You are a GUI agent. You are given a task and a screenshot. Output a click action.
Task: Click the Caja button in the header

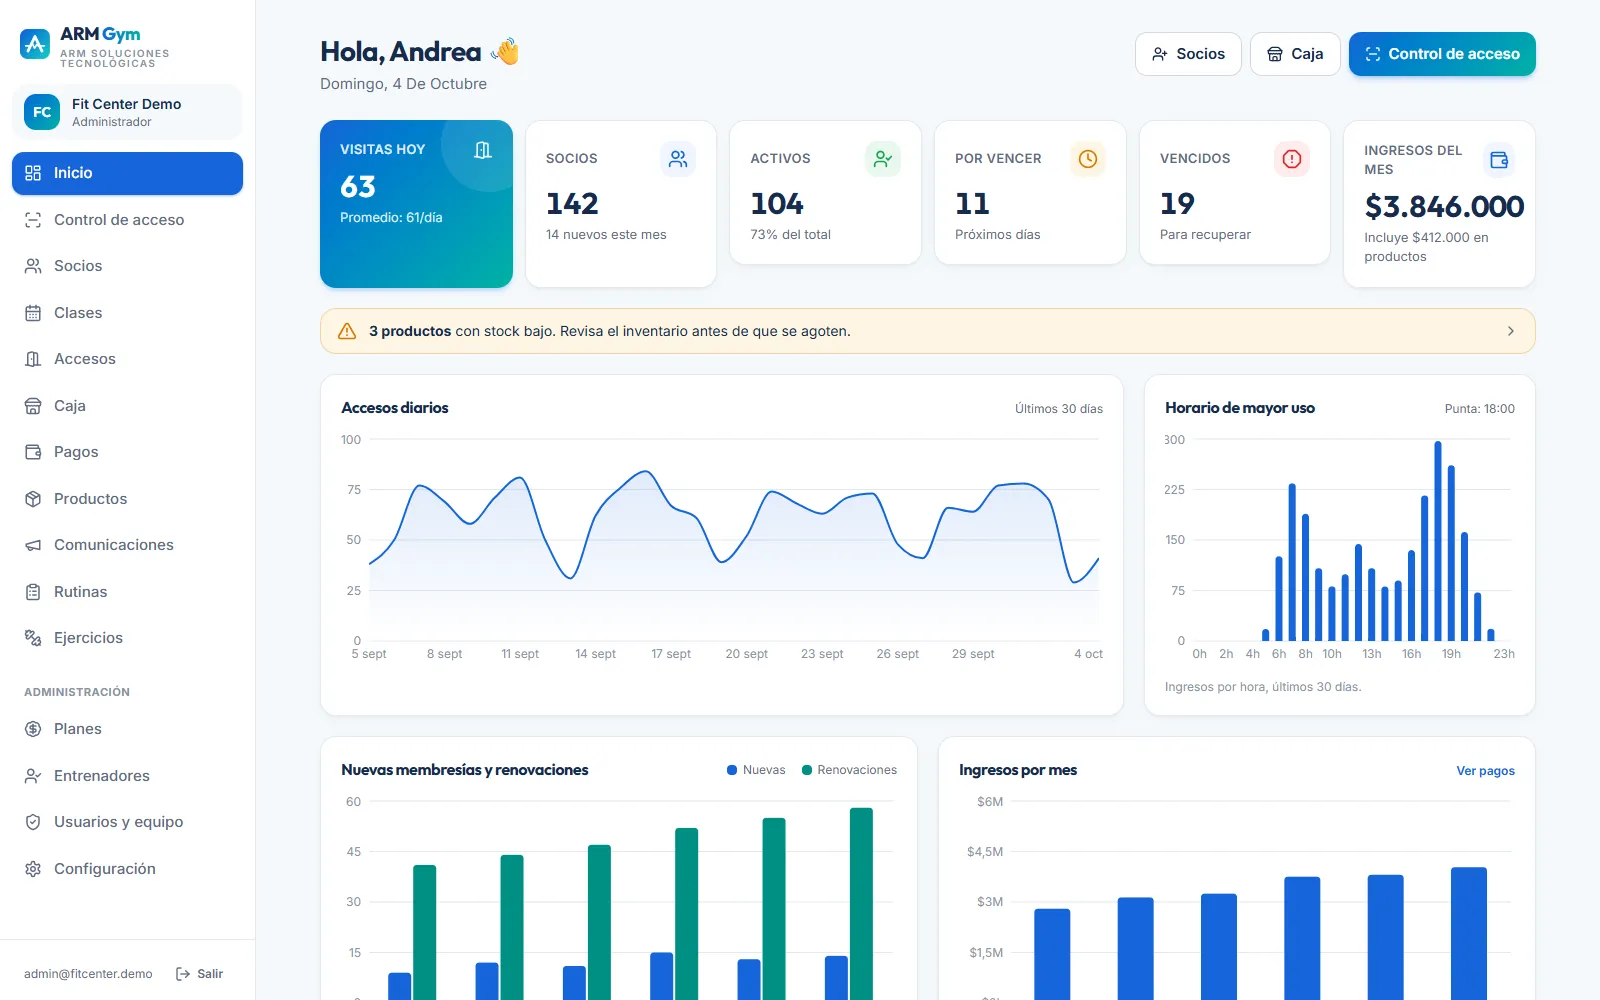pos(1295,54)
